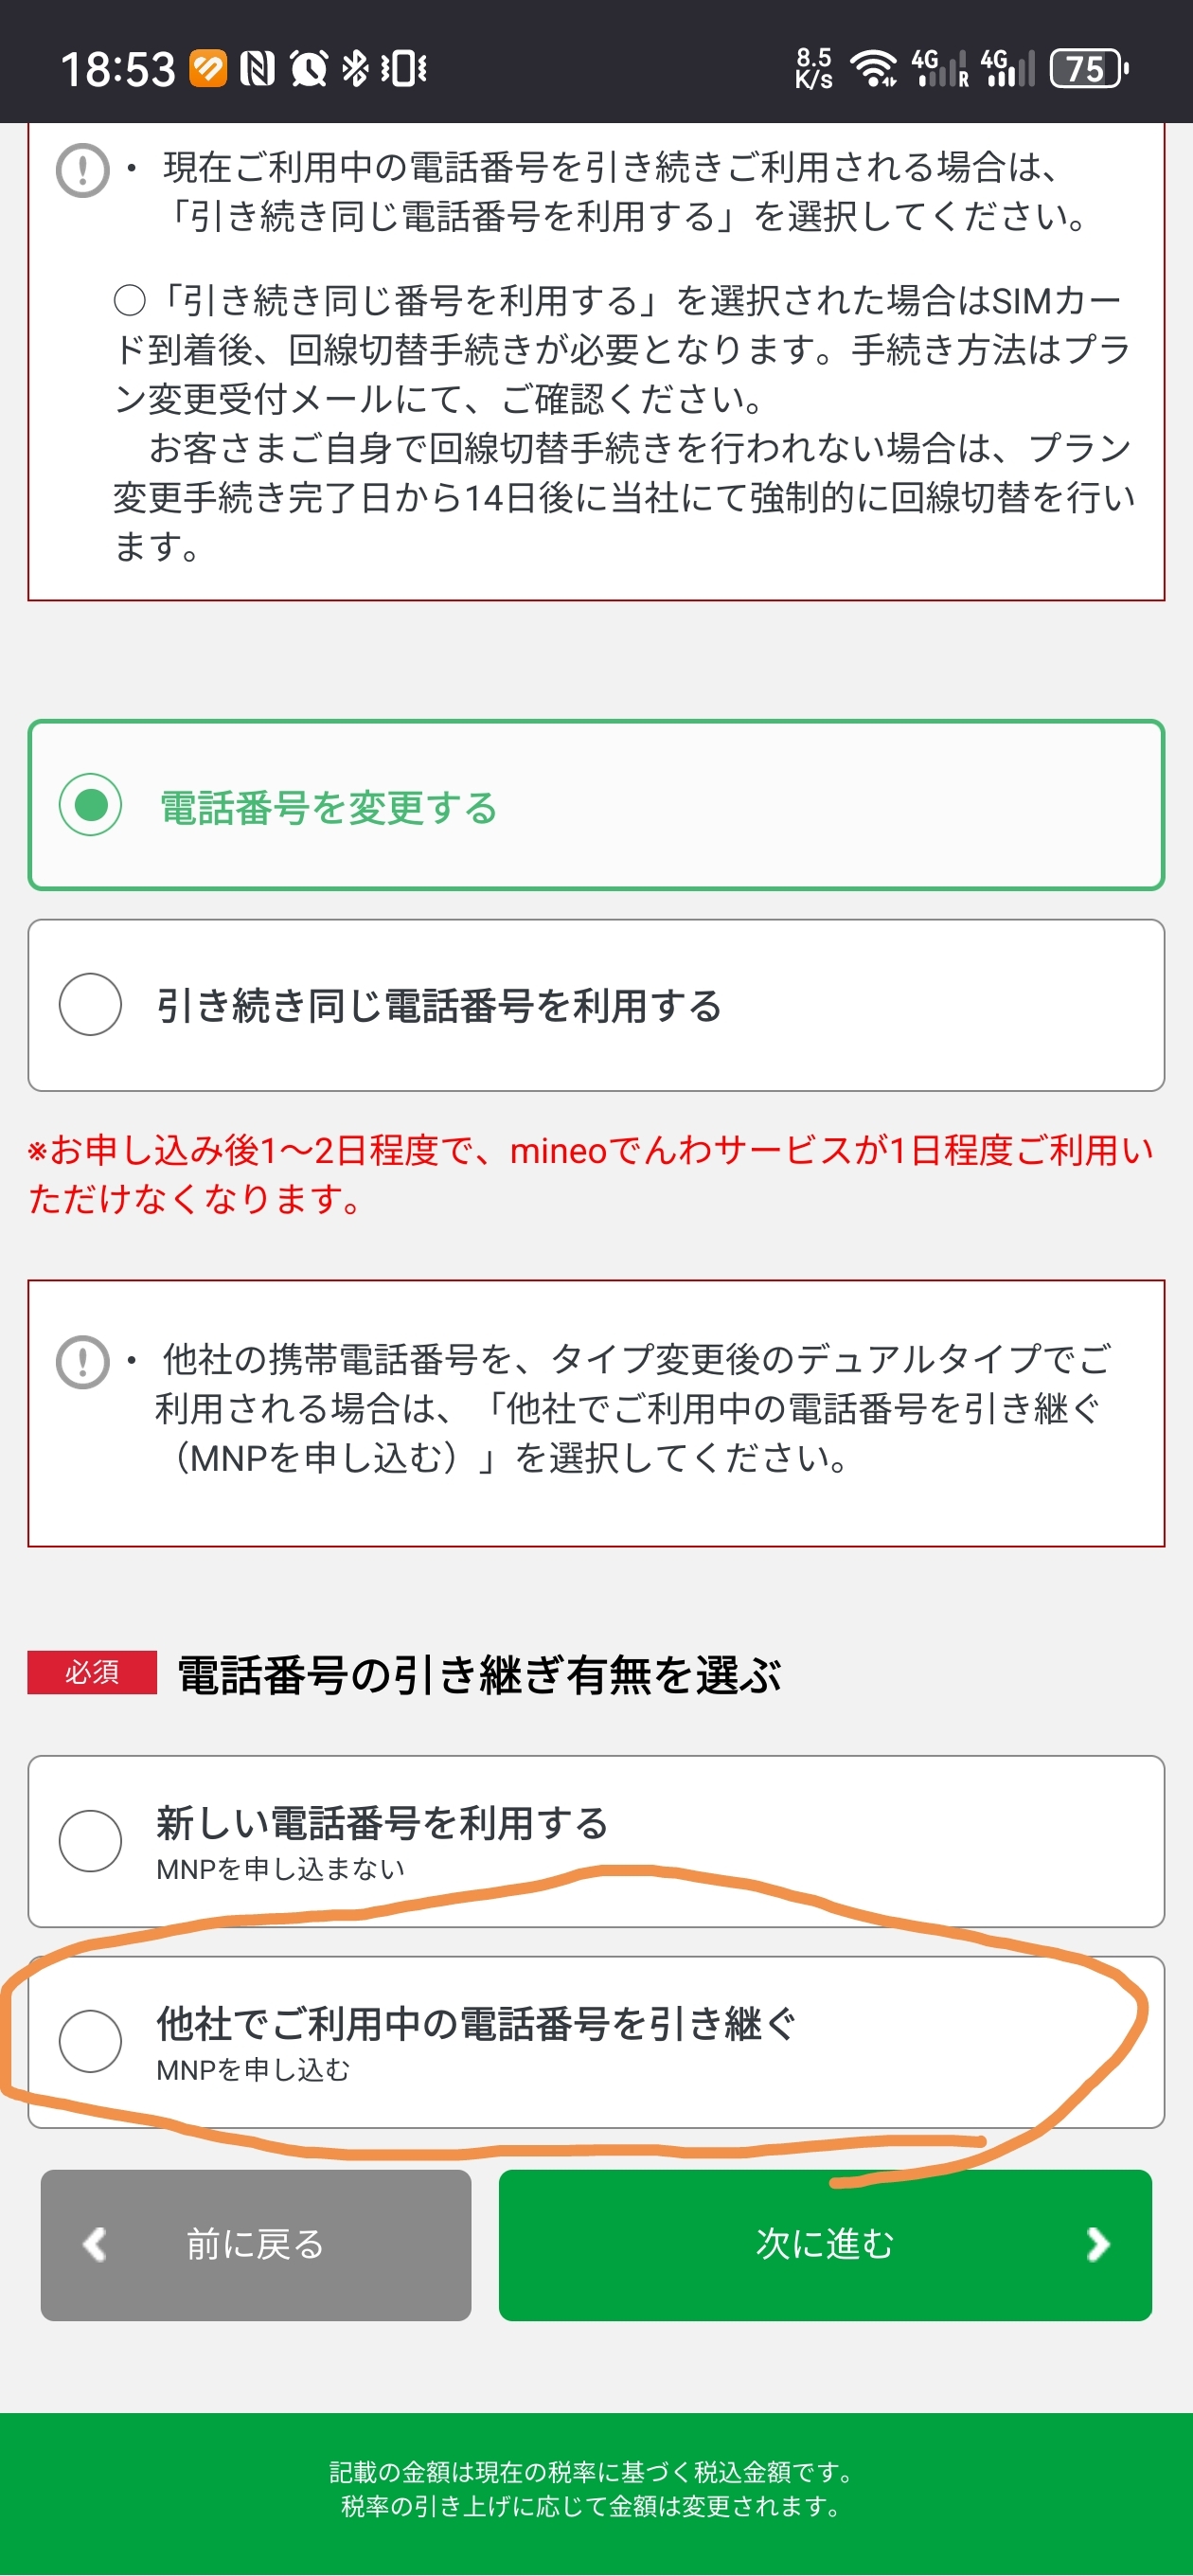Viewport: 1193px width, 2576px height.
Task: Tap the exclamation icon in the top notice box
Action: pos(82,170)
